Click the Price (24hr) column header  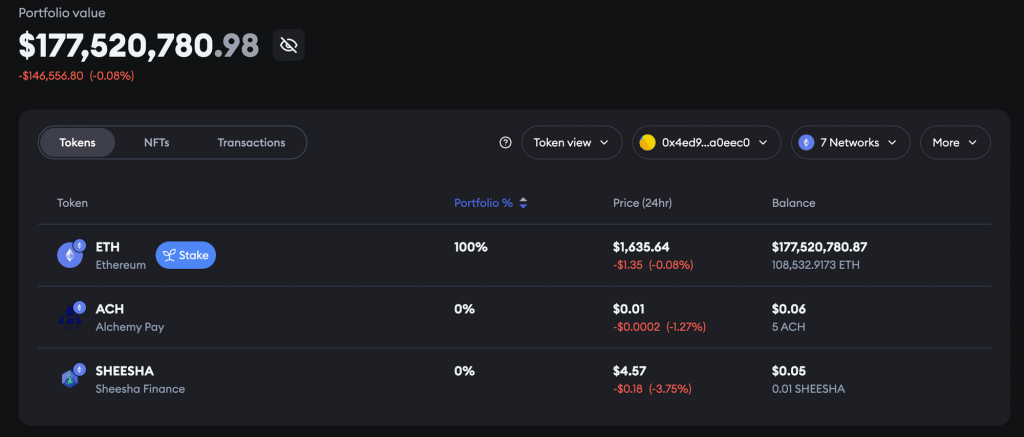[x=642, y=203]
